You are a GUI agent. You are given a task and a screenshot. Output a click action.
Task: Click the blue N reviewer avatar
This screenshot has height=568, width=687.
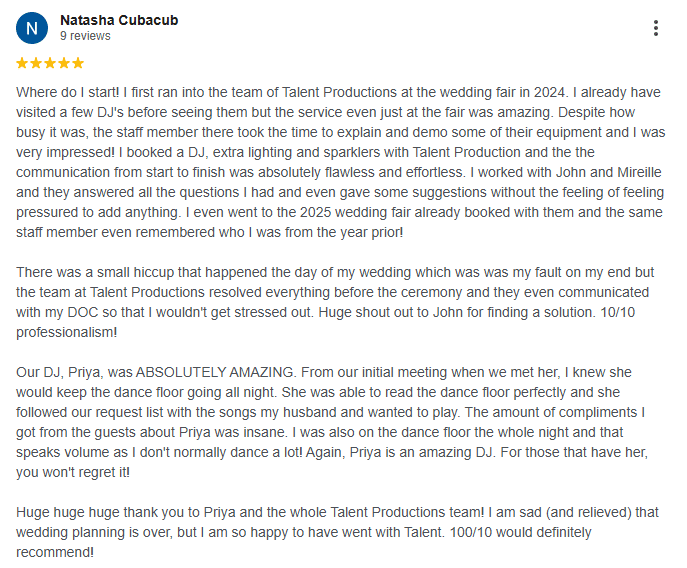pyautogui.click(x=32, y=28)
